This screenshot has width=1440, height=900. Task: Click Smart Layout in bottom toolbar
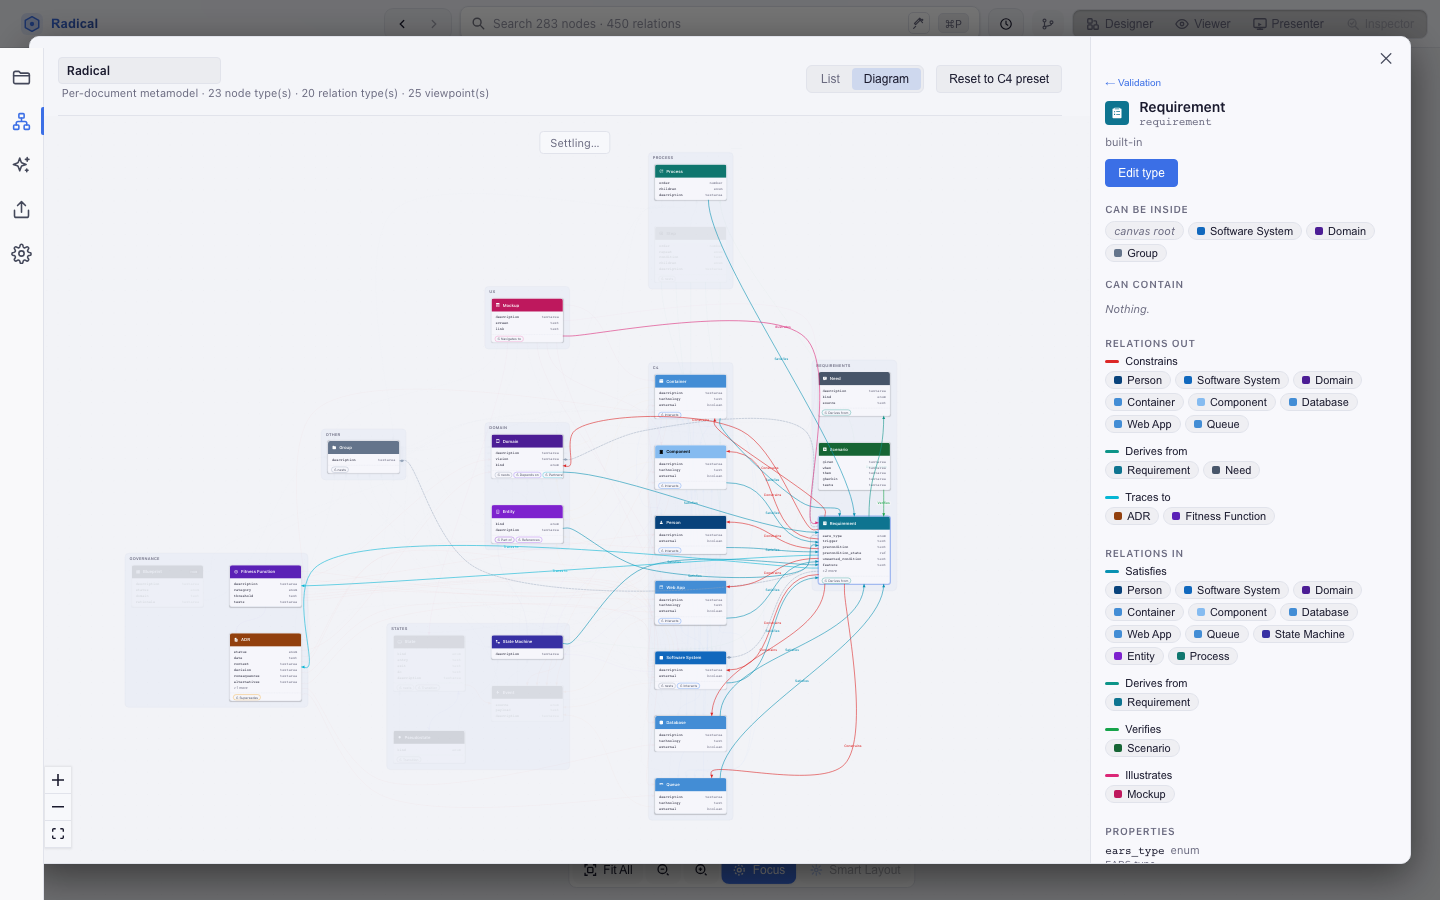tap(856, 870)
